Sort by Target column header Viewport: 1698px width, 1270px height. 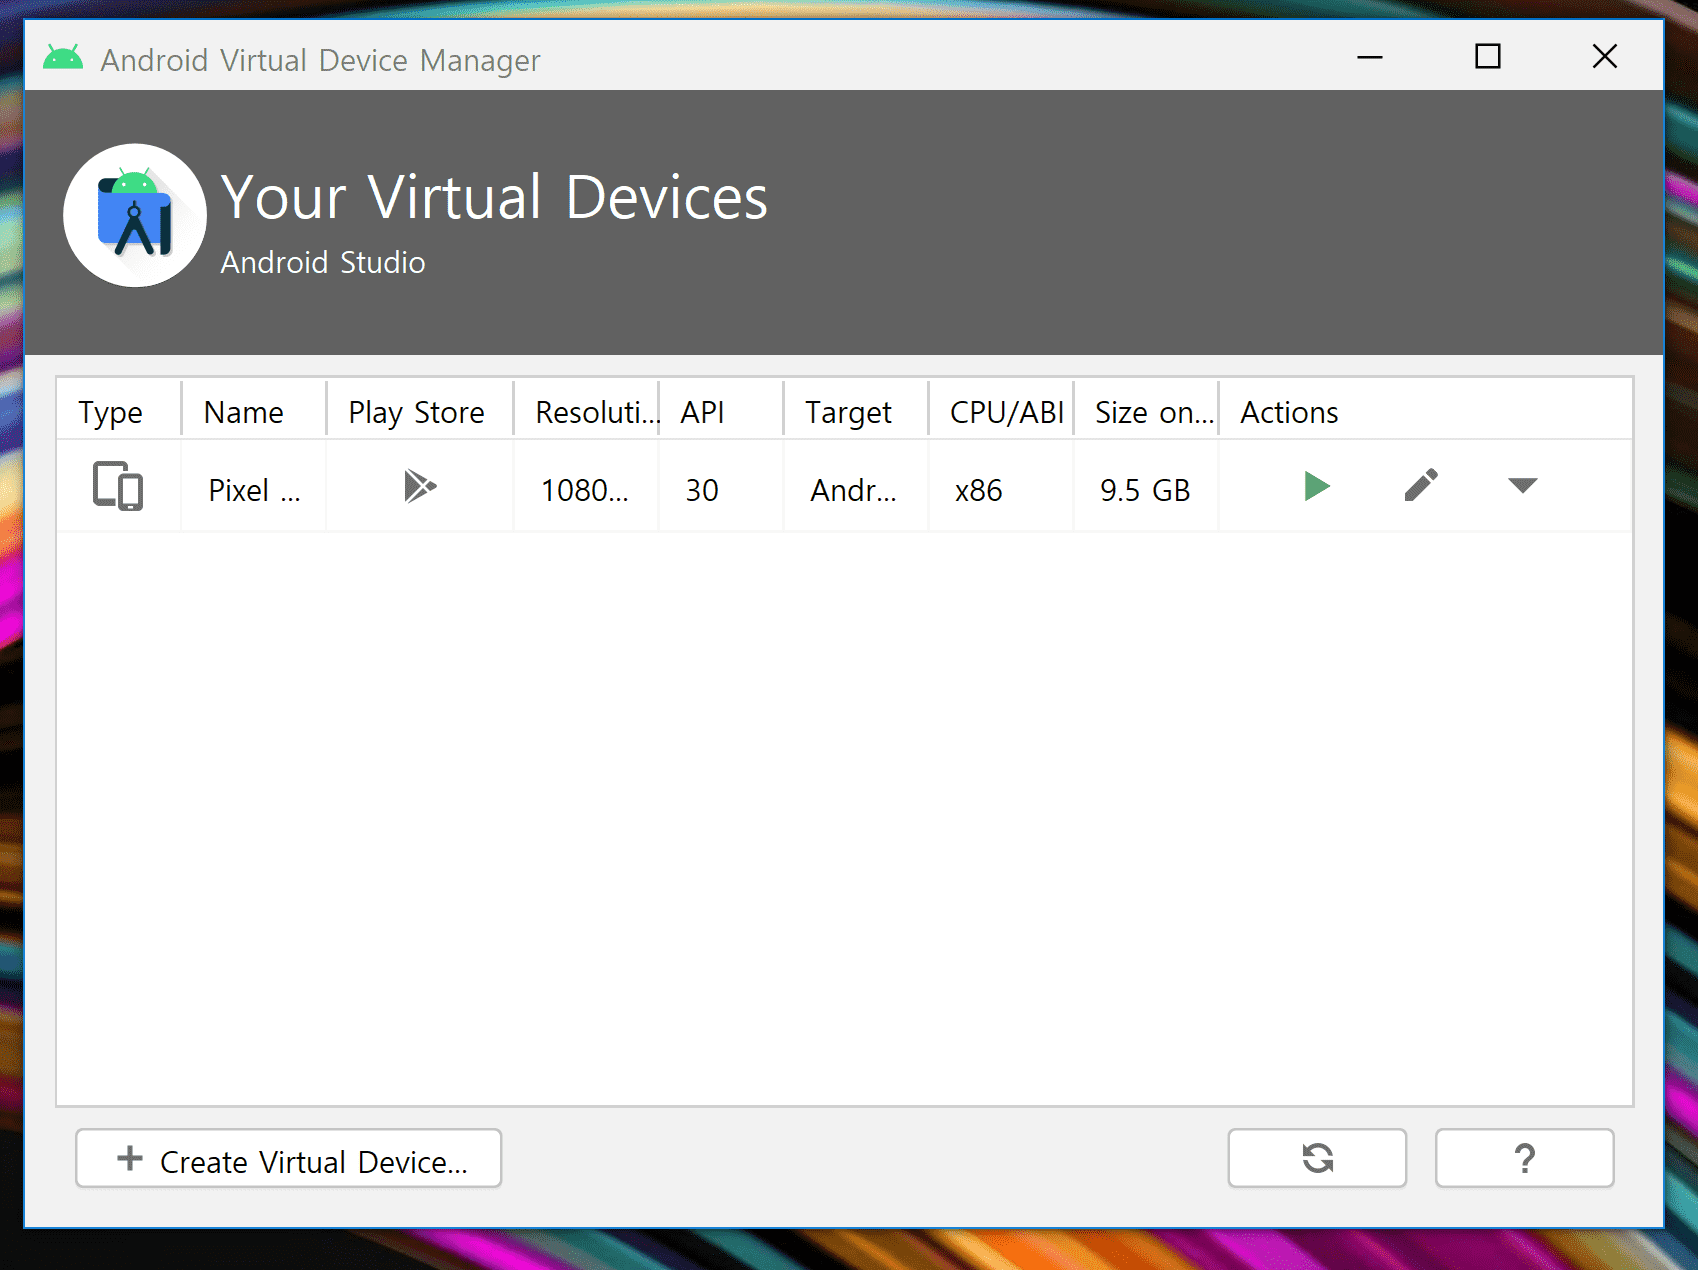(x=856, y=412)
